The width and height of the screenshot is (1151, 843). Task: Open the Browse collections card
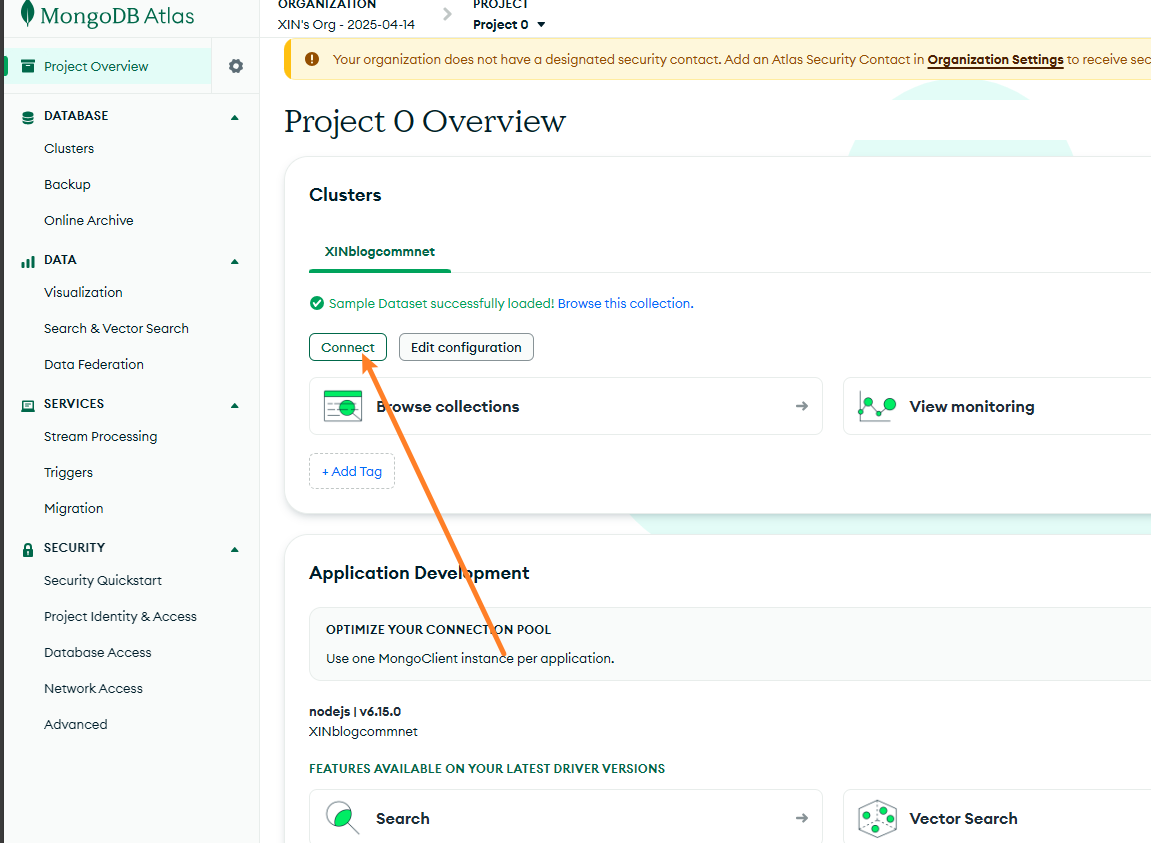(x=566, y=406)
